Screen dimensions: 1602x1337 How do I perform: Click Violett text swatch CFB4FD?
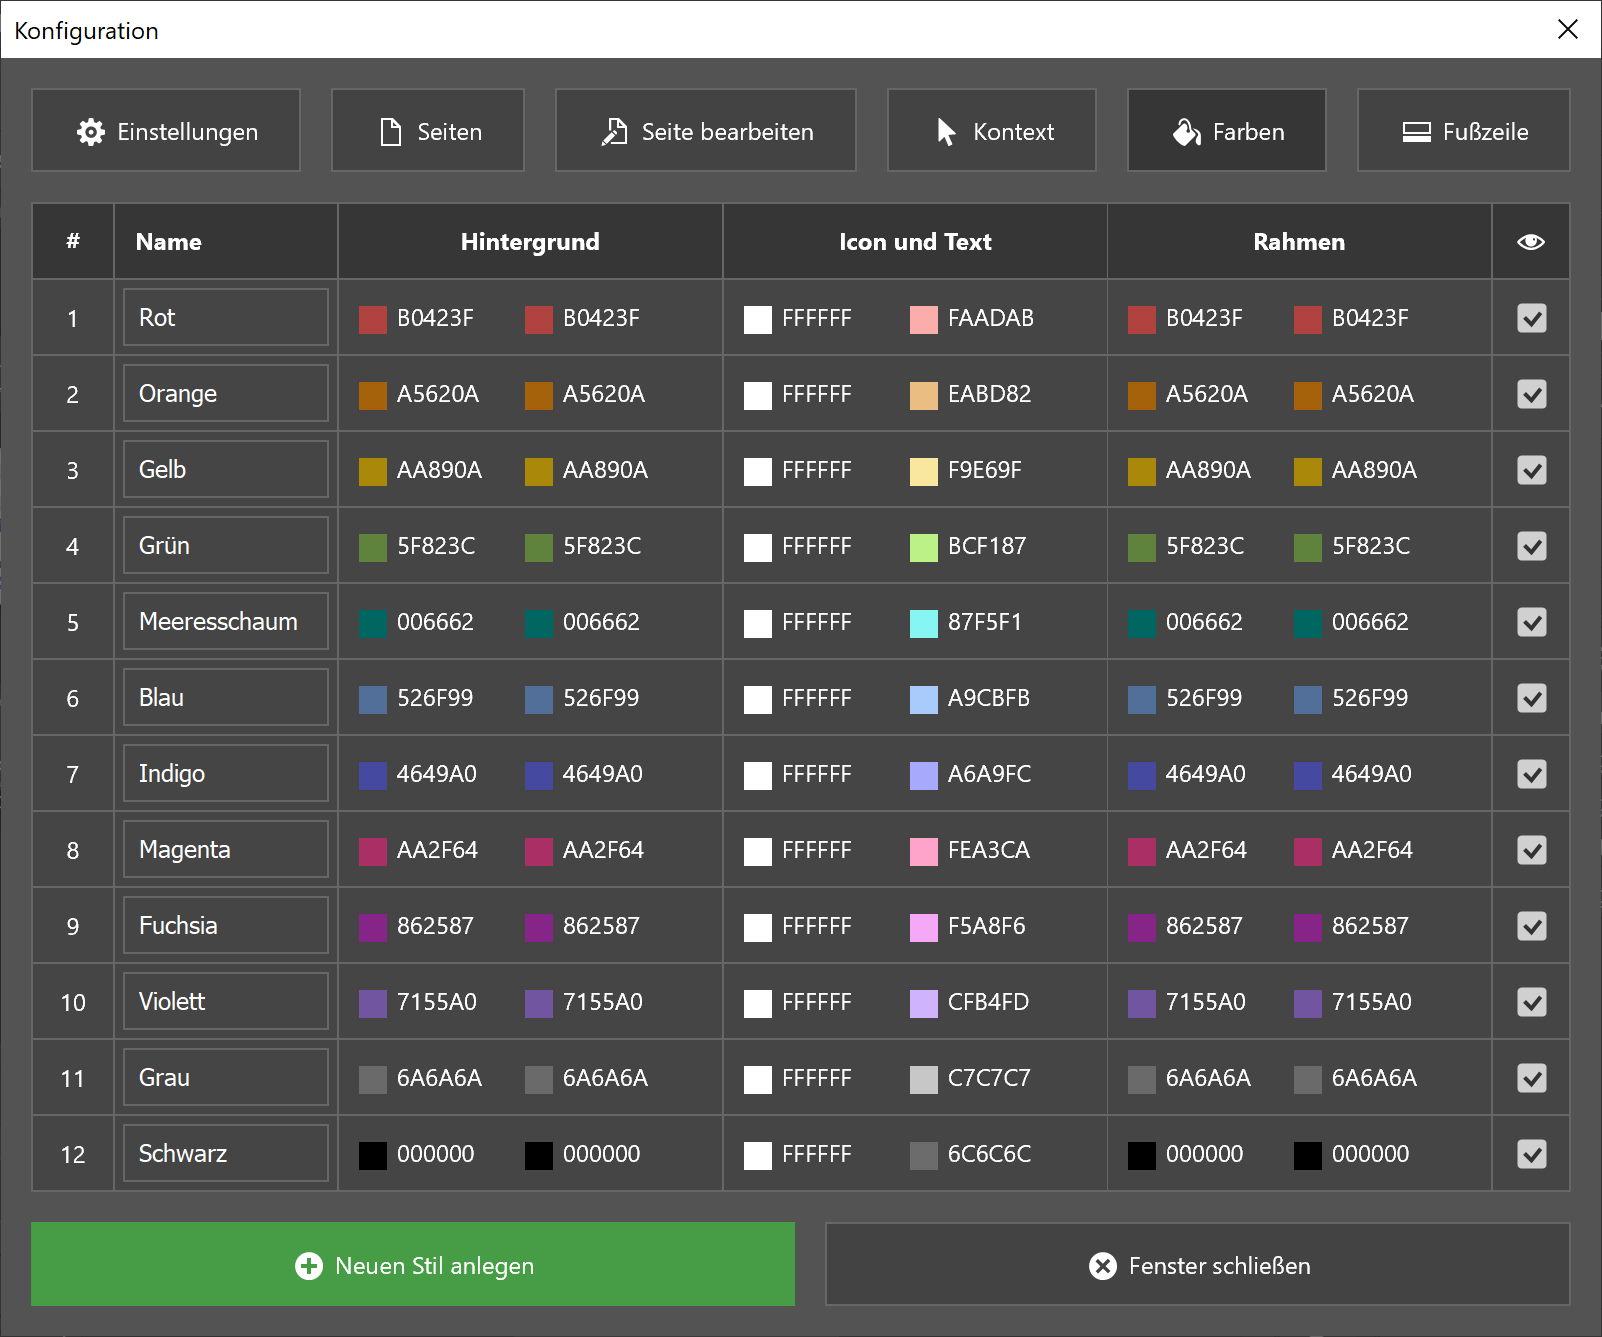pyautogui.click(x=924, y=1004)
